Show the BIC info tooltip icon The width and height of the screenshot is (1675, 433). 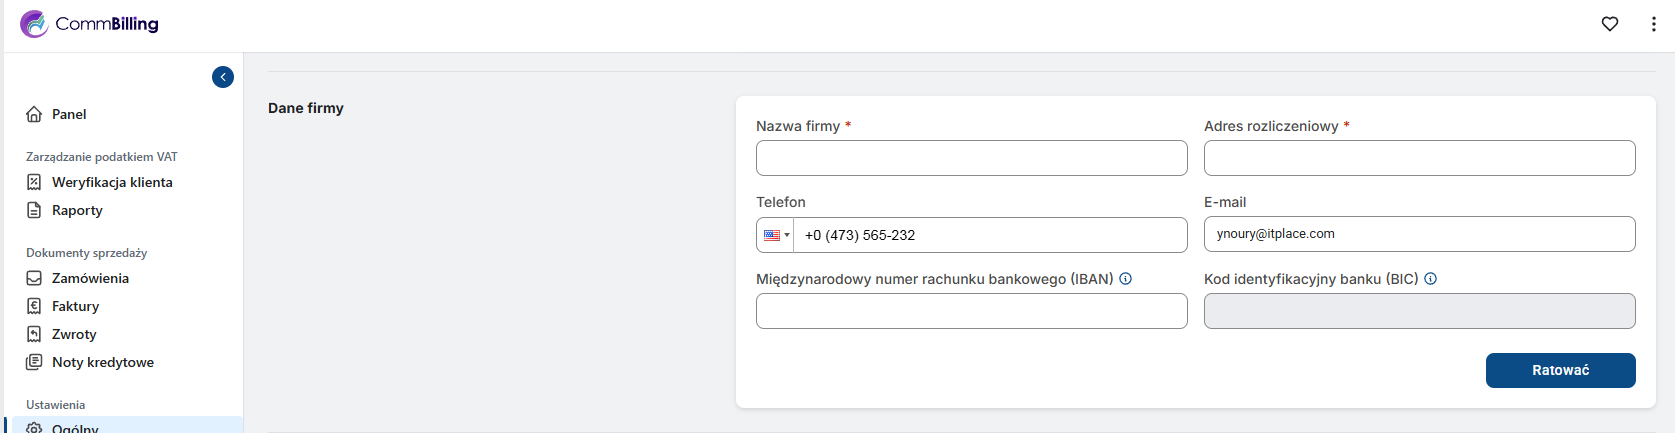click(1430, 279)
